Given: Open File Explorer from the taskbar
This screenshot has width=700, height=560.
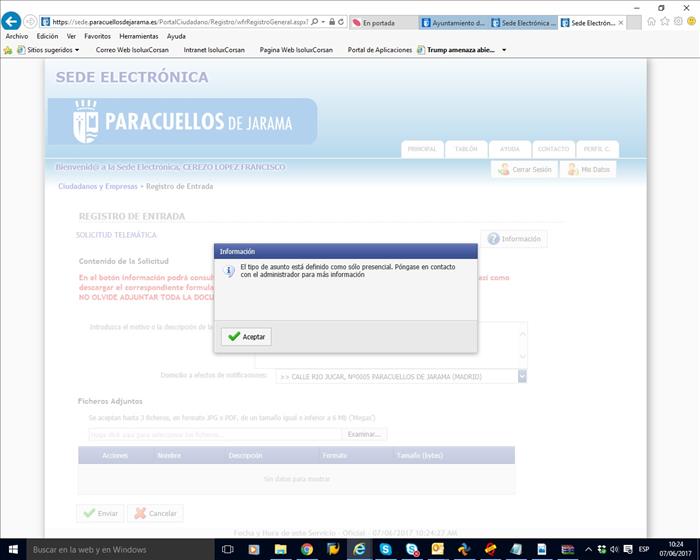Looking at the screenshot, I should click(x=280, y=549).
